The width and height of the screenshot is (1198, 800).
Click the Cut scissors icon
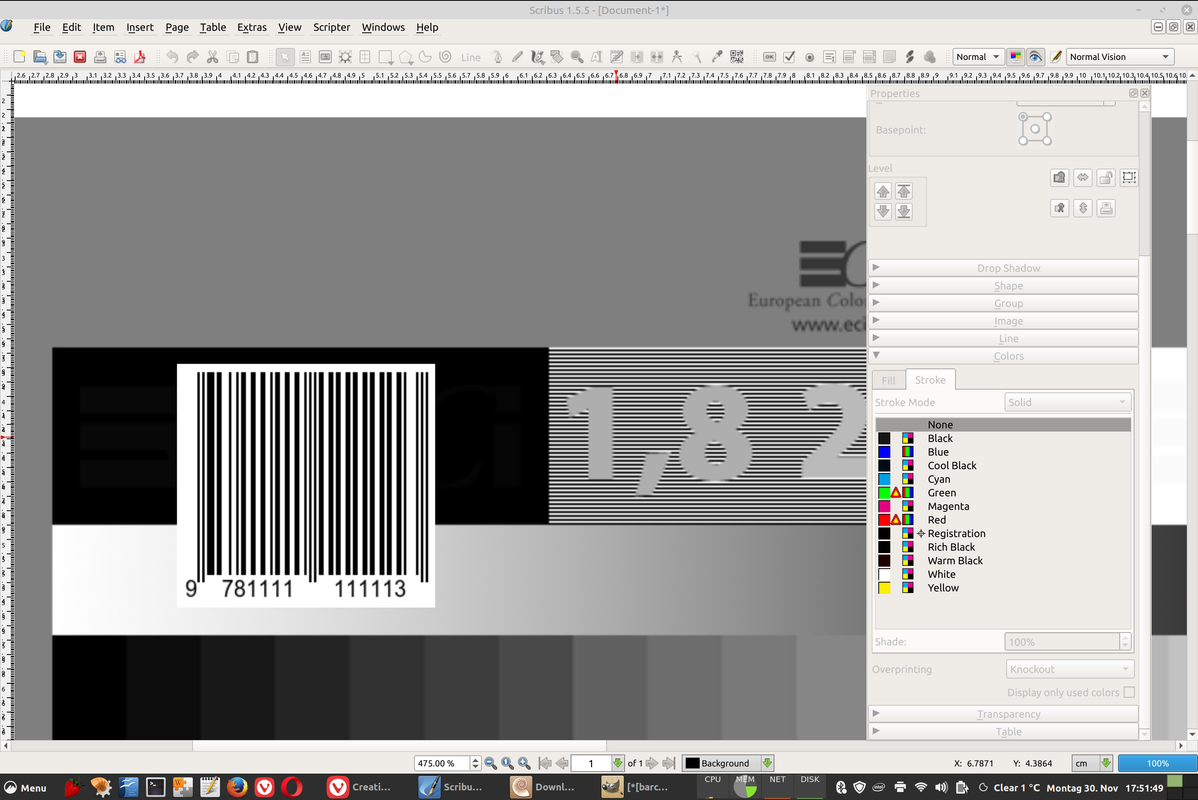click(x=212, y=57)
